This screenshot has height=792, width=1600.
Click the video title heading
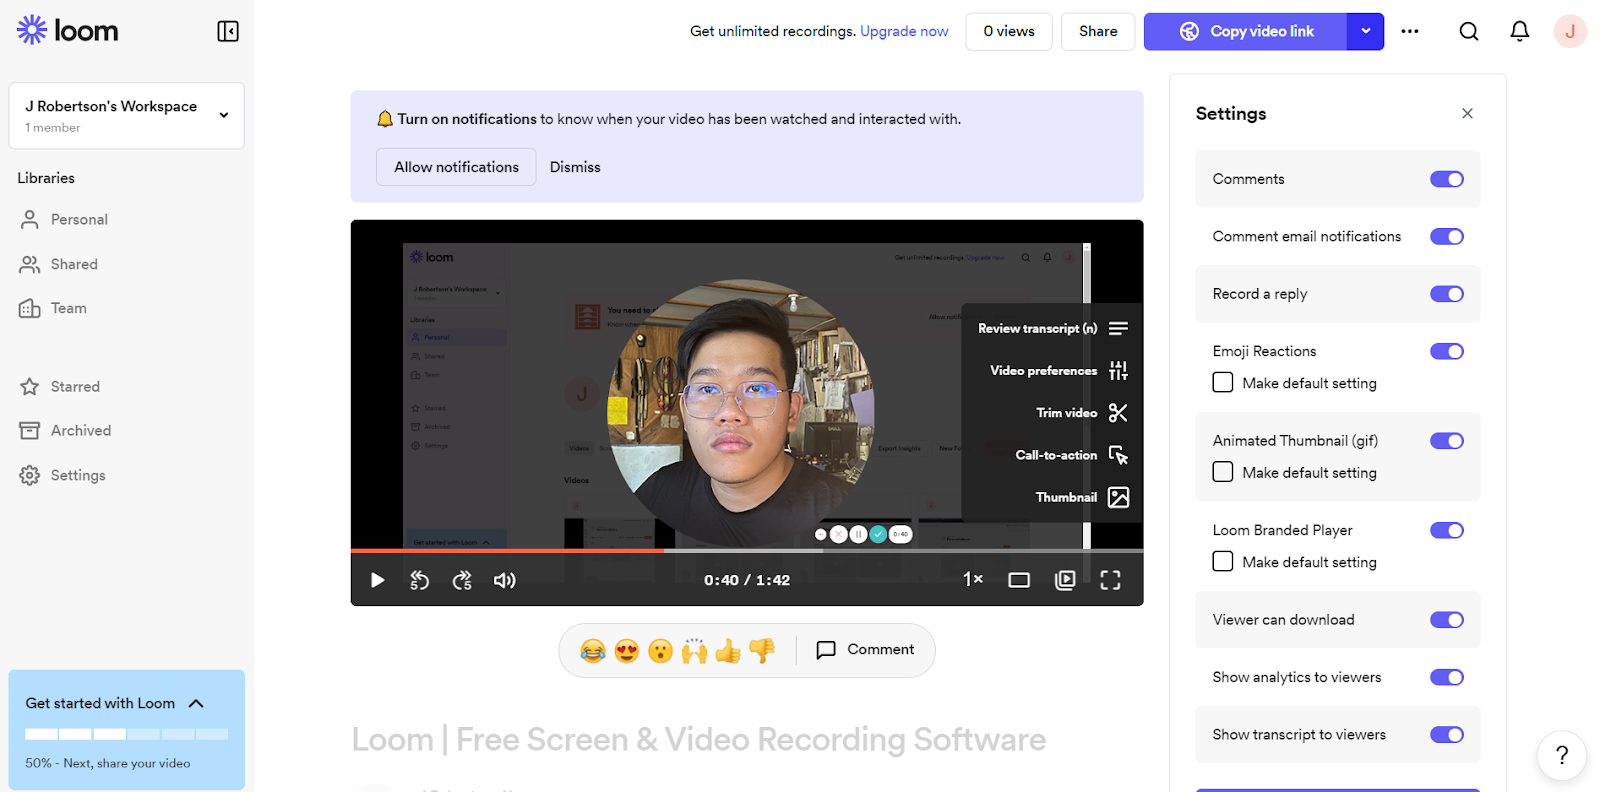pos(698,739)
